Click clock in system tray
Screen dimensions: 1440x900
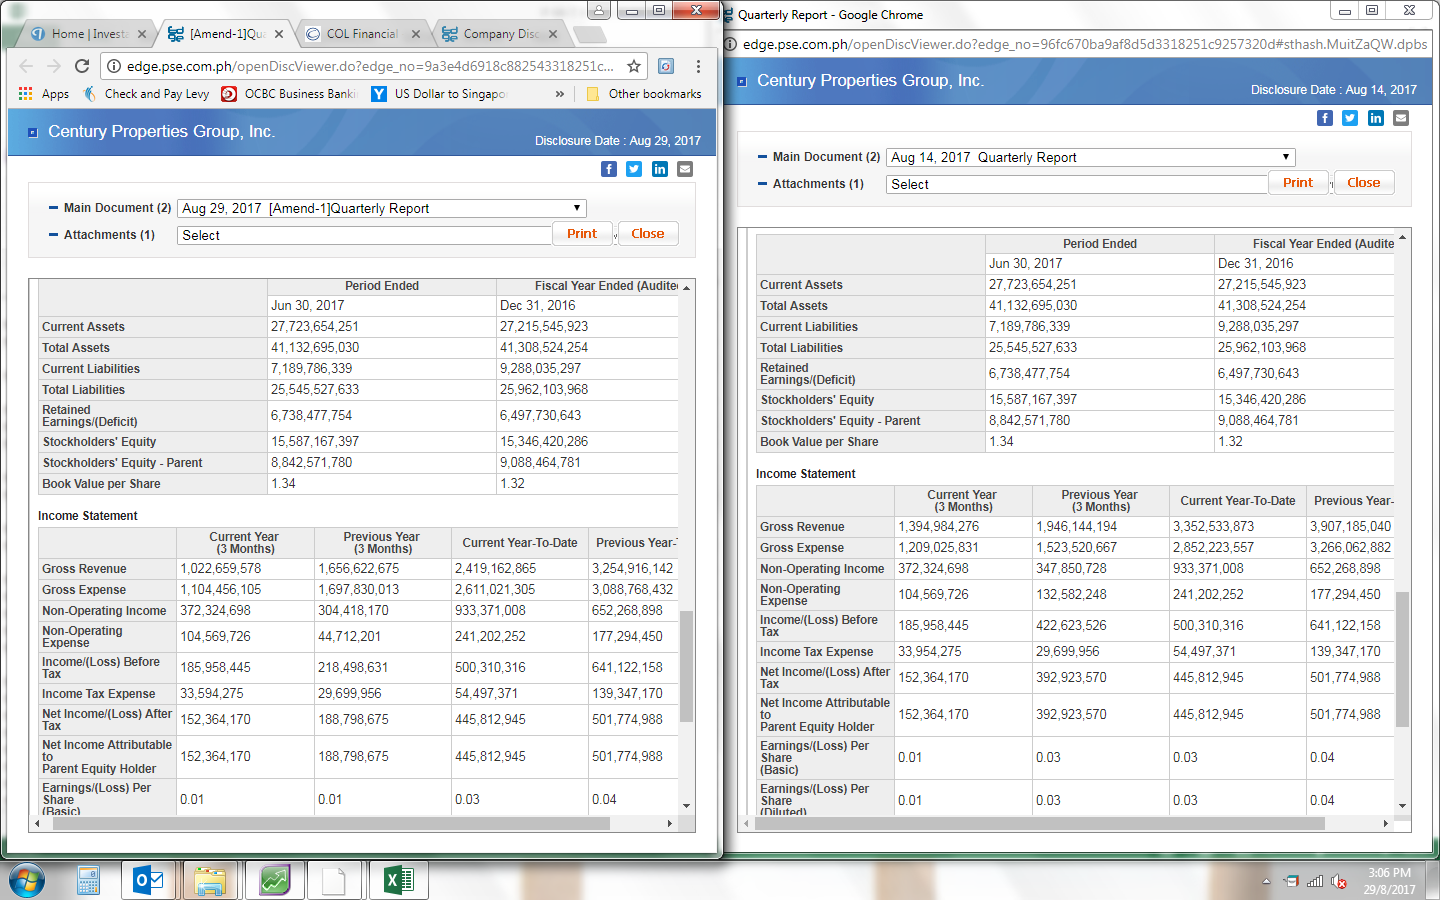[1390, 881]
